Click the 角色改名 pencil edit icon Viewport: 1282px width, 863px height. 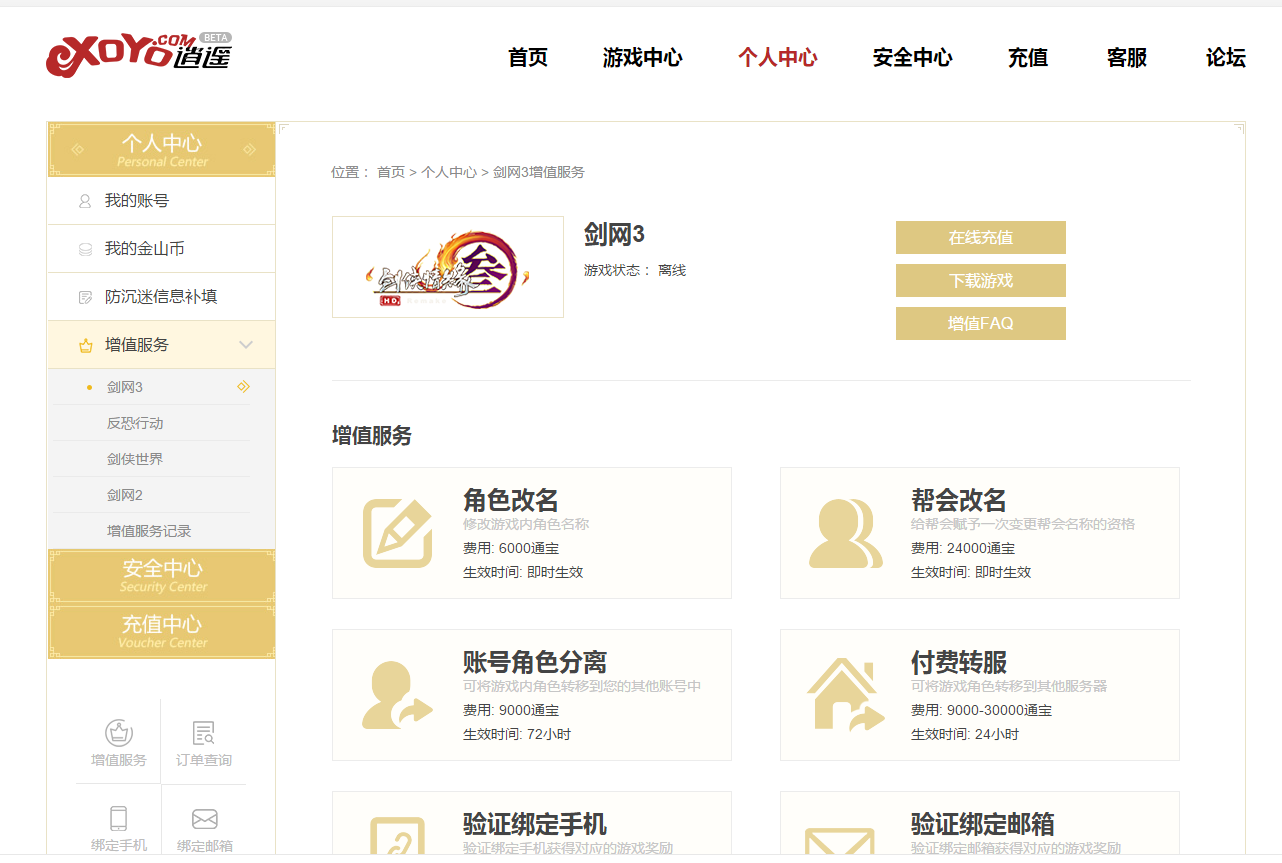397,533
